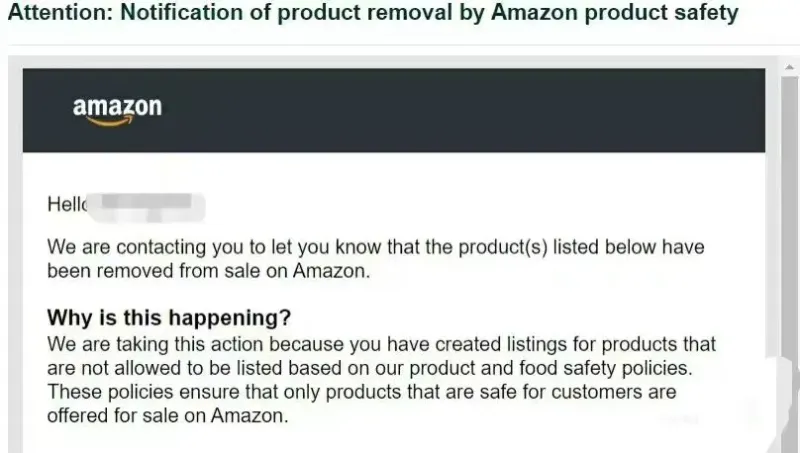This screenshot has width=800, height=453.
Task: Click the Amazon logo in header
Action: click(x=117, y=108)
